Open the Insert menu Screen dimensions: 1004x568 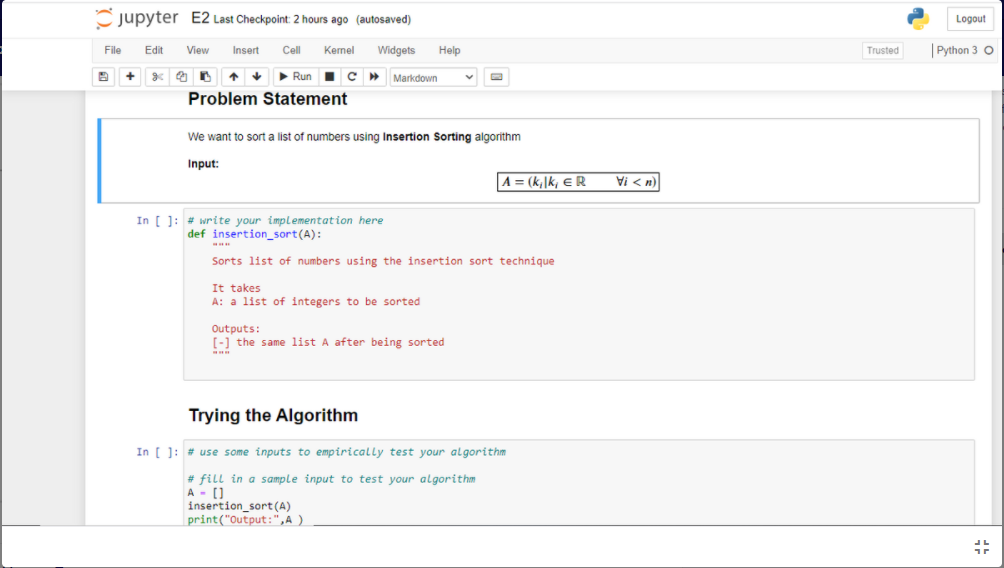tap(246, 50)
